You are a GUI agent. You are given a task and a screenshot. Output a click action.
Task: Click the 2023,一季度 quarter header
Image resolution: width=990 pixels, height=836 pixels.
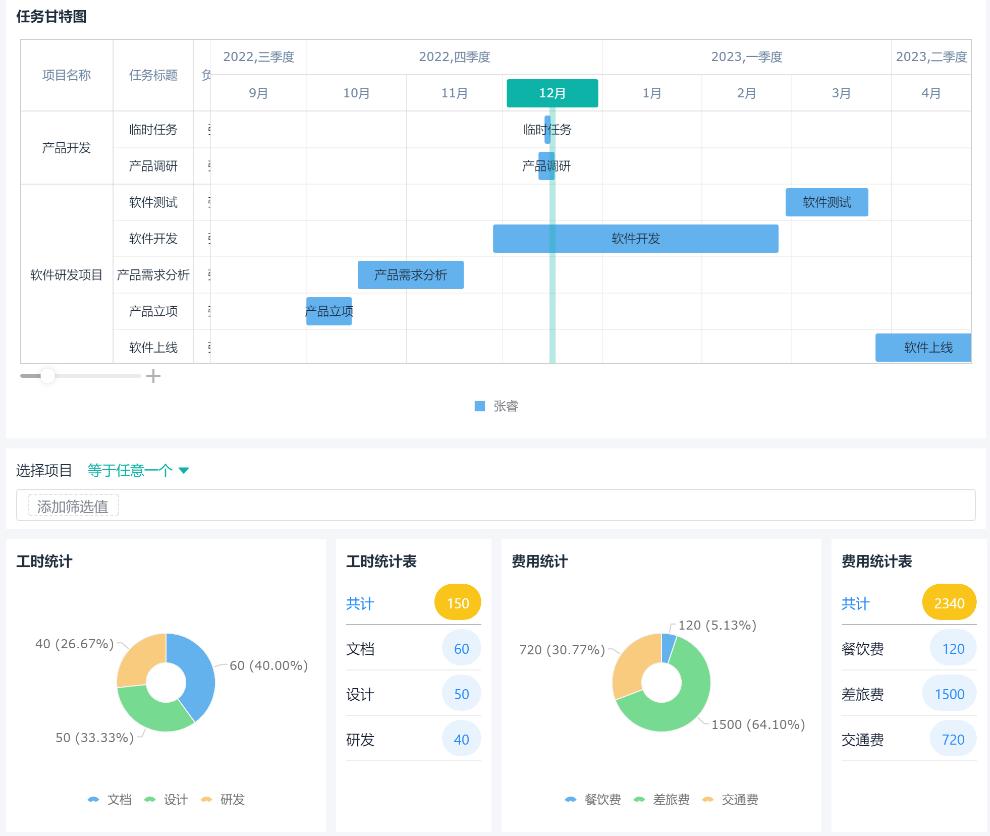[x=746, y=57]
